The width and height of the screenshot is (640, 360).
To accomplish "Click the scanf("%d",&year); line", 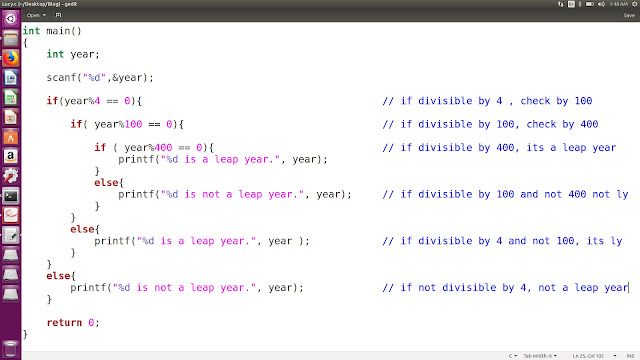I will pos(100,78).
